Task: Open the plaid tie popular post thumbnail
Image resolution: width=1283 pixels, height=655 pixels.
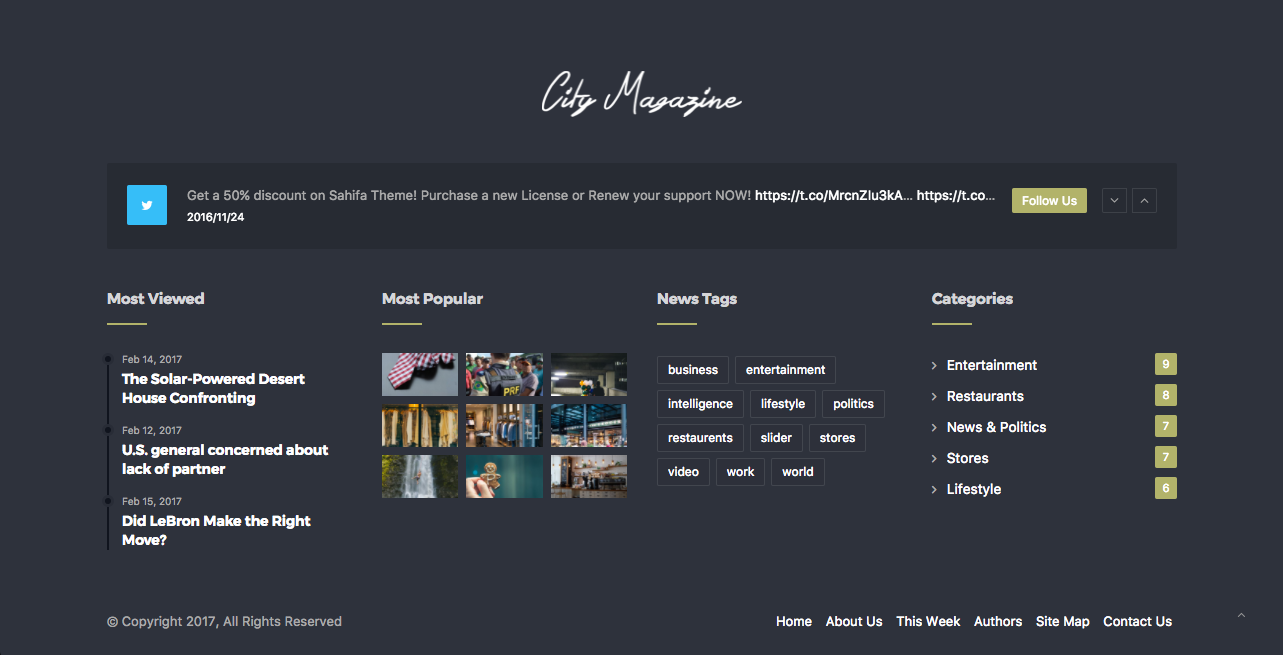Action: tap(420, 374)
